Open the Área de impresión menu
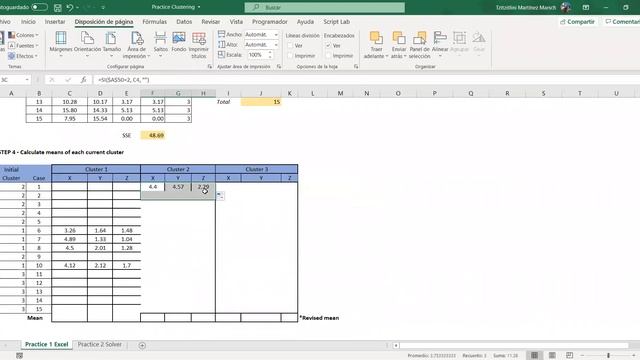This screenshot has height=360, width=640. (136, 45)
